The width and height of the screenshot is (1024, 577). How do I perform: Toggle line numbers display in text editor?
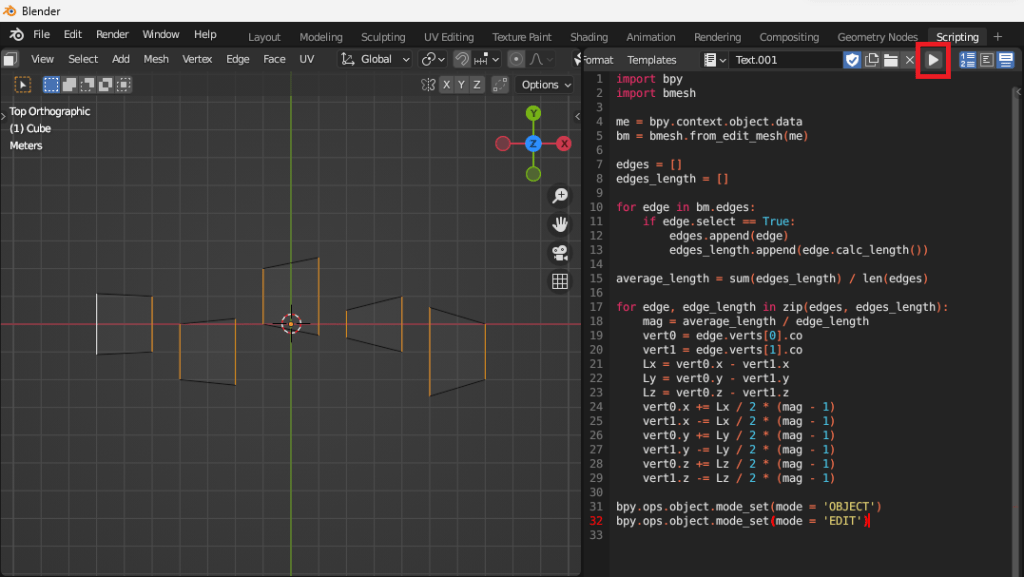967,60
